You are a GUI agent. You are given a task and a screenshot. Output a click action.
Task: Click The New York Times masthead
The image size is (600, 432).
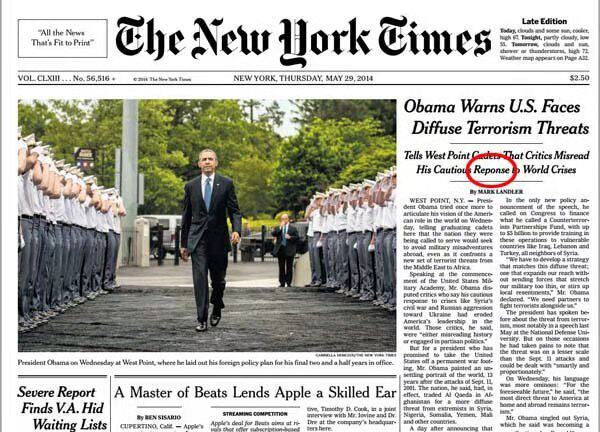tap(303, 40)
